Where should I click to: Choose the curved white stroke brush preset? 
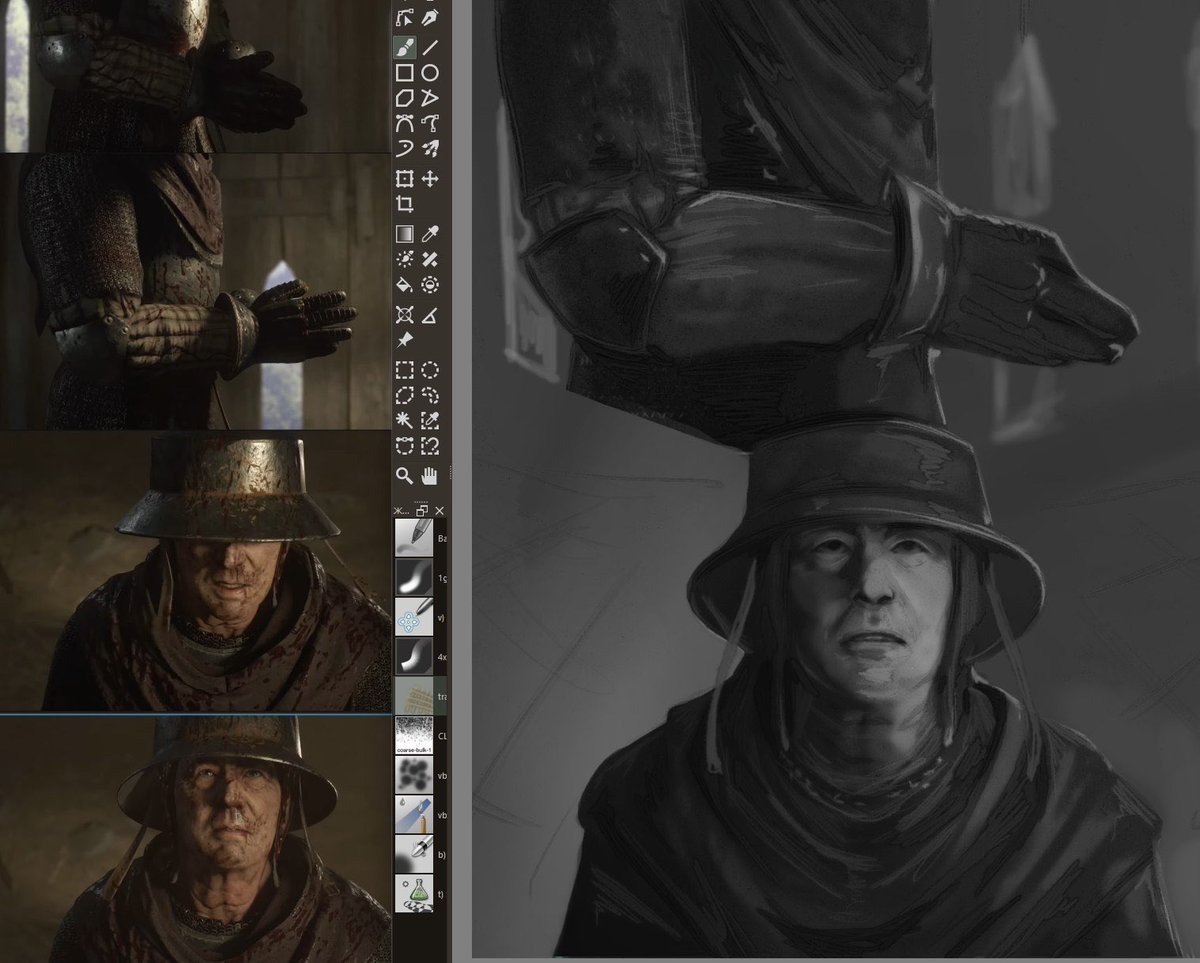414,656
